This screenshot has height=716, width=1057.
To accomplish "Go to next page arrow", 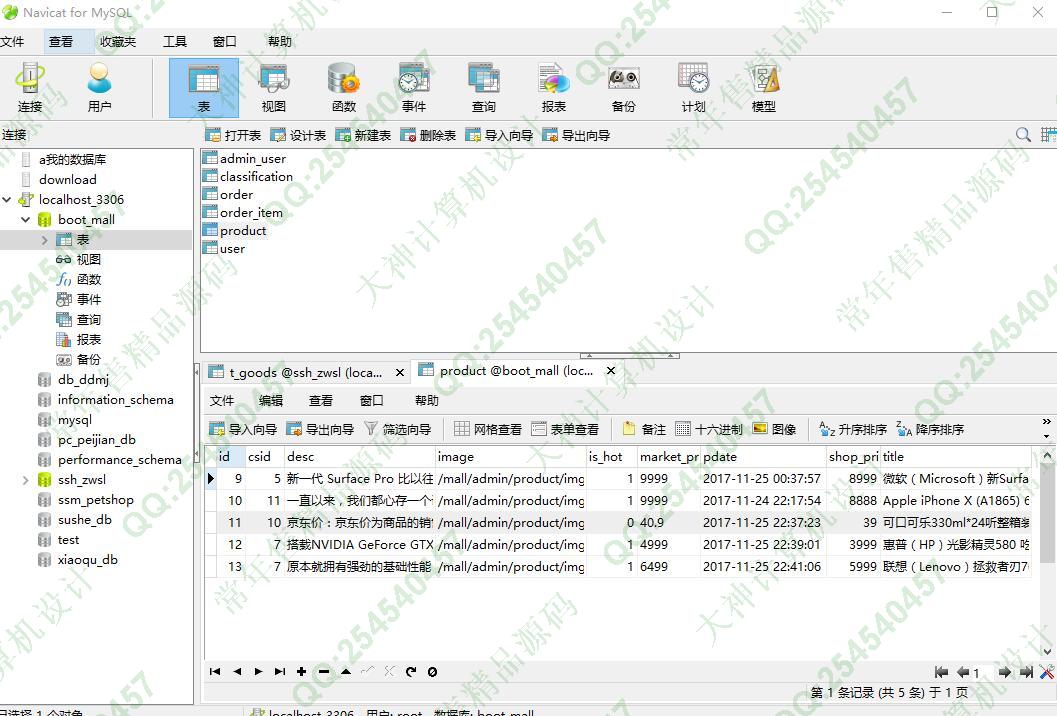I will (x=1004, y=672).
